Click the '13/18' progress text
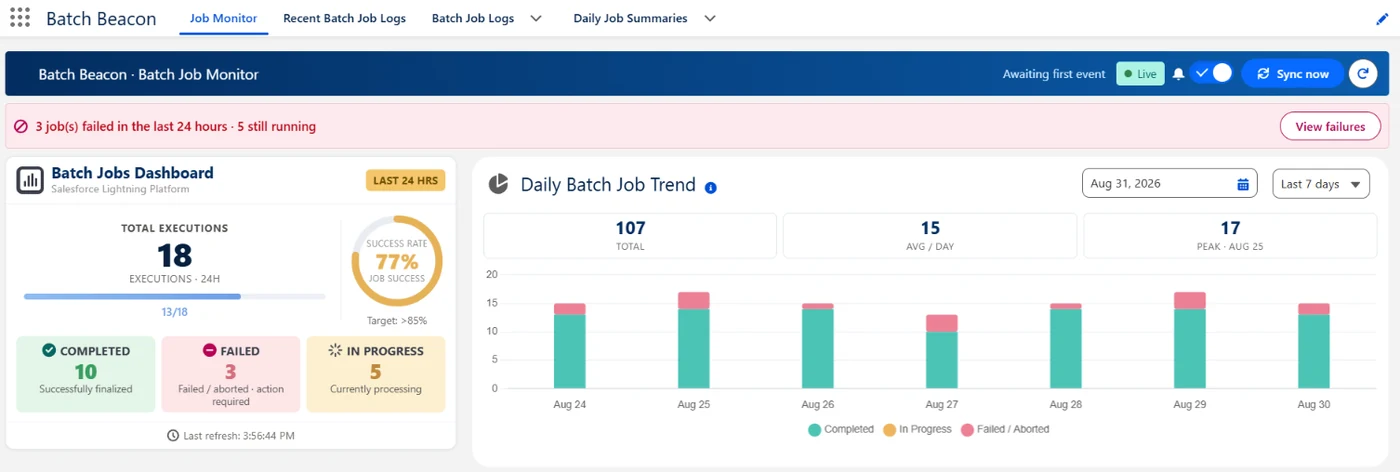 point(175,312)
